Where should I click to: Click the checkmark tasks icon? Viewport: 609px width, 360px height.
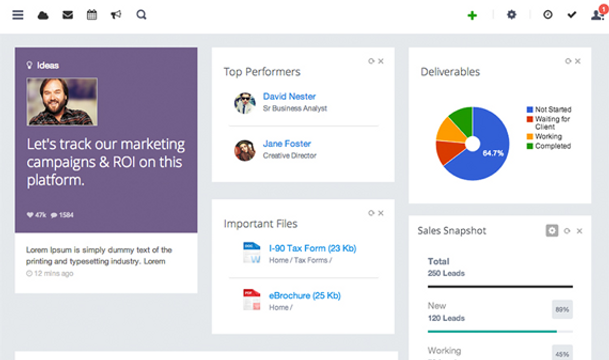pyautogui.click(x=572, y=15)
